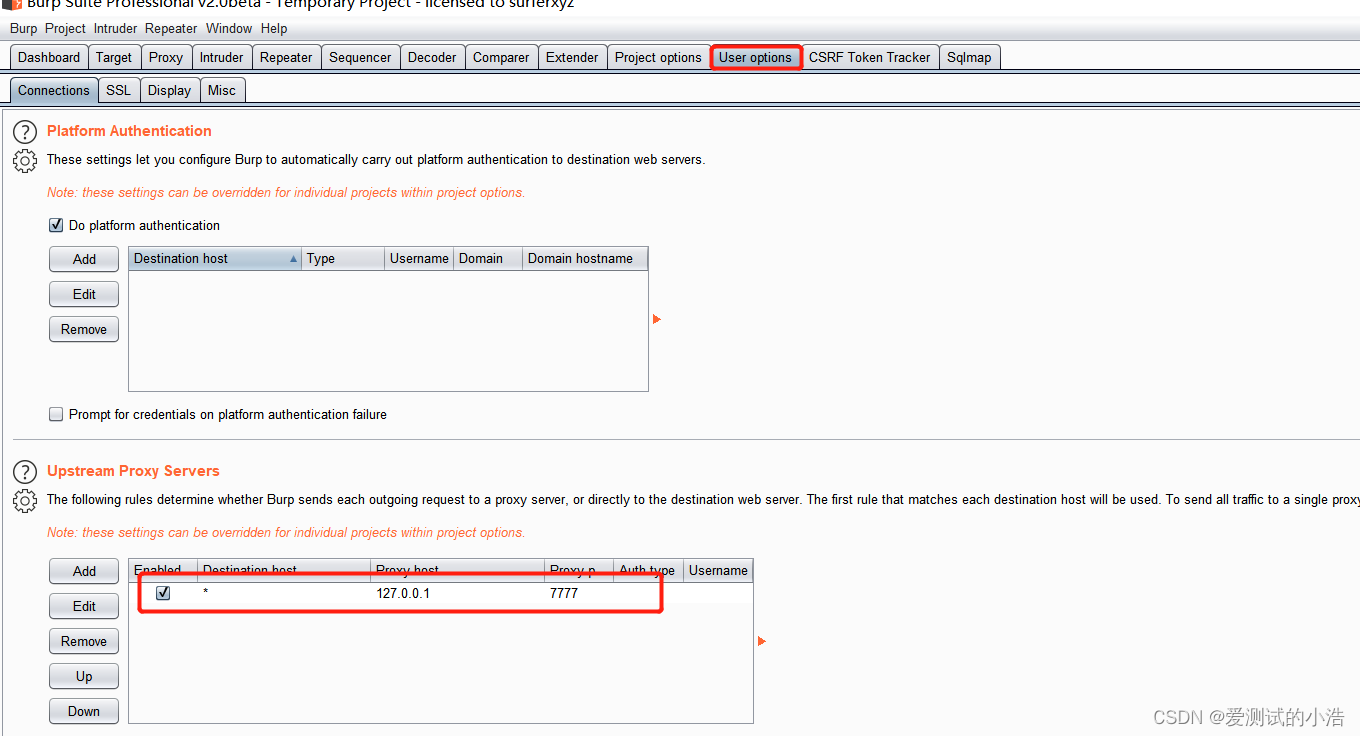The height and width of the screenshot is (736, 1360).
Task: Switch to the Repeater tab
Action: click(286, 57)
